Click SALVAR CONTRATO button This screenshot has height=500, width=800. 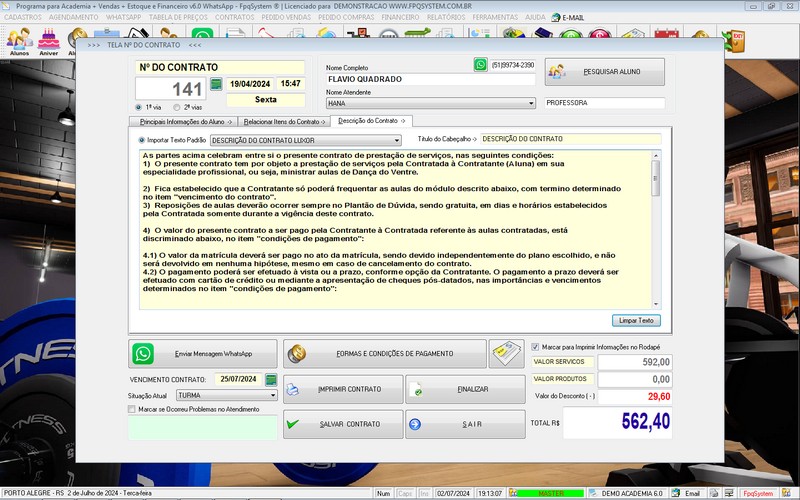coord(343,424)
